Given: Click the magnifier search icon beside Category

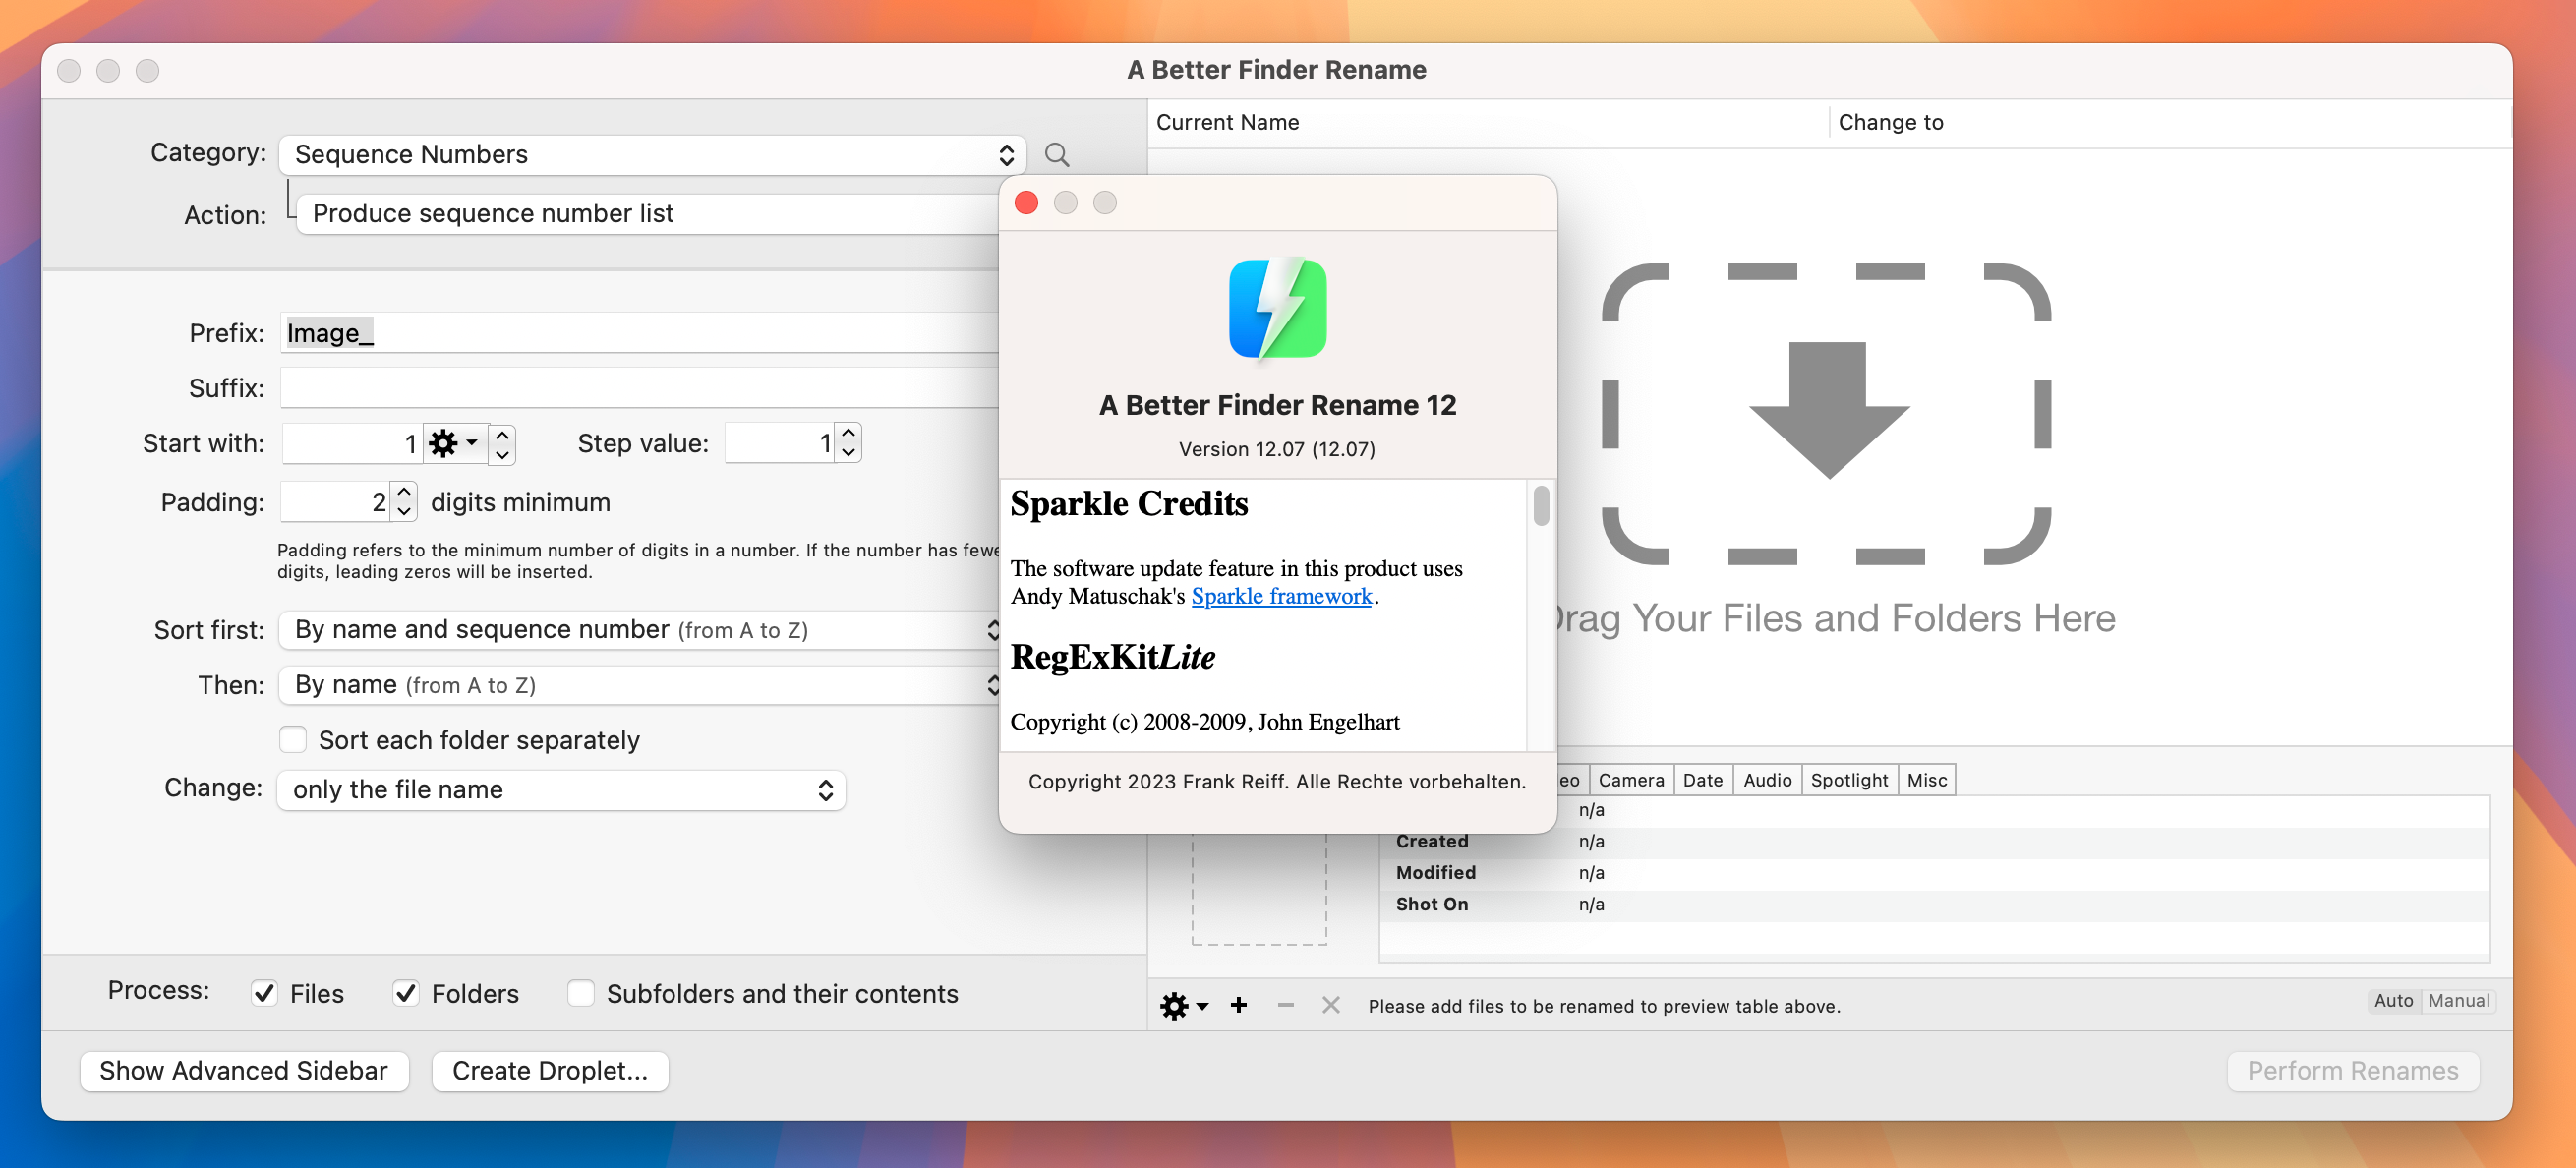Looking at the screenshot, I should [x=1056, y=155].
